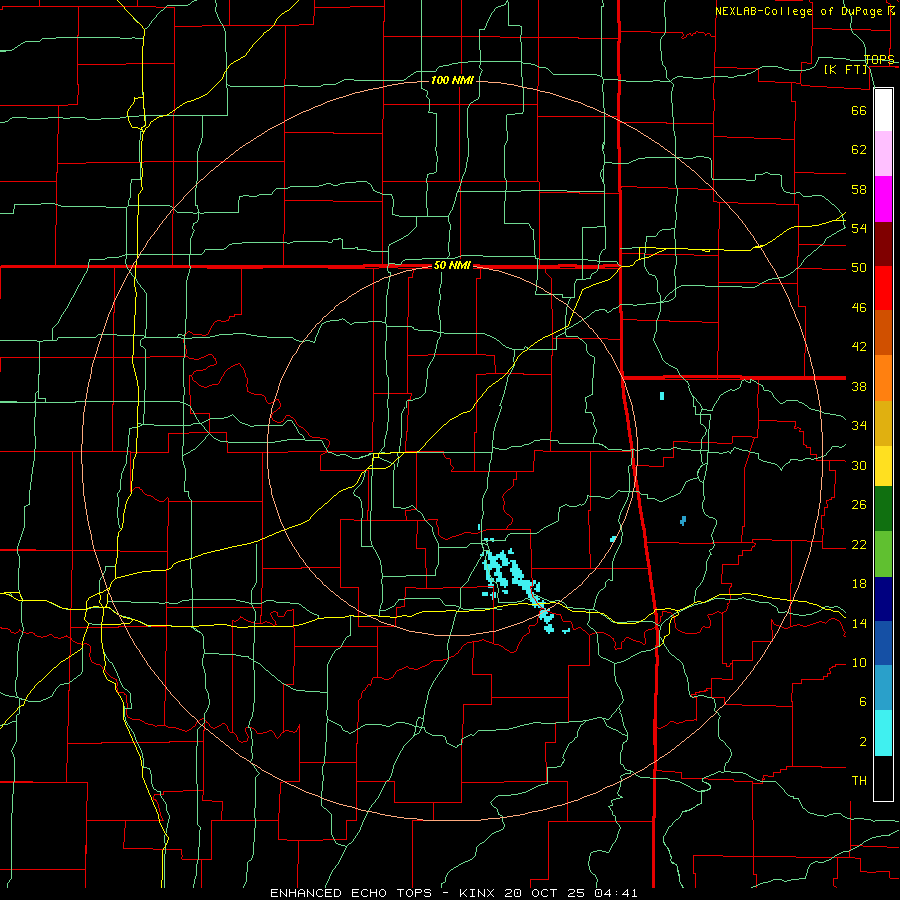Click the isolated cyan echo pixel below the thick horizontal red line

662,395
